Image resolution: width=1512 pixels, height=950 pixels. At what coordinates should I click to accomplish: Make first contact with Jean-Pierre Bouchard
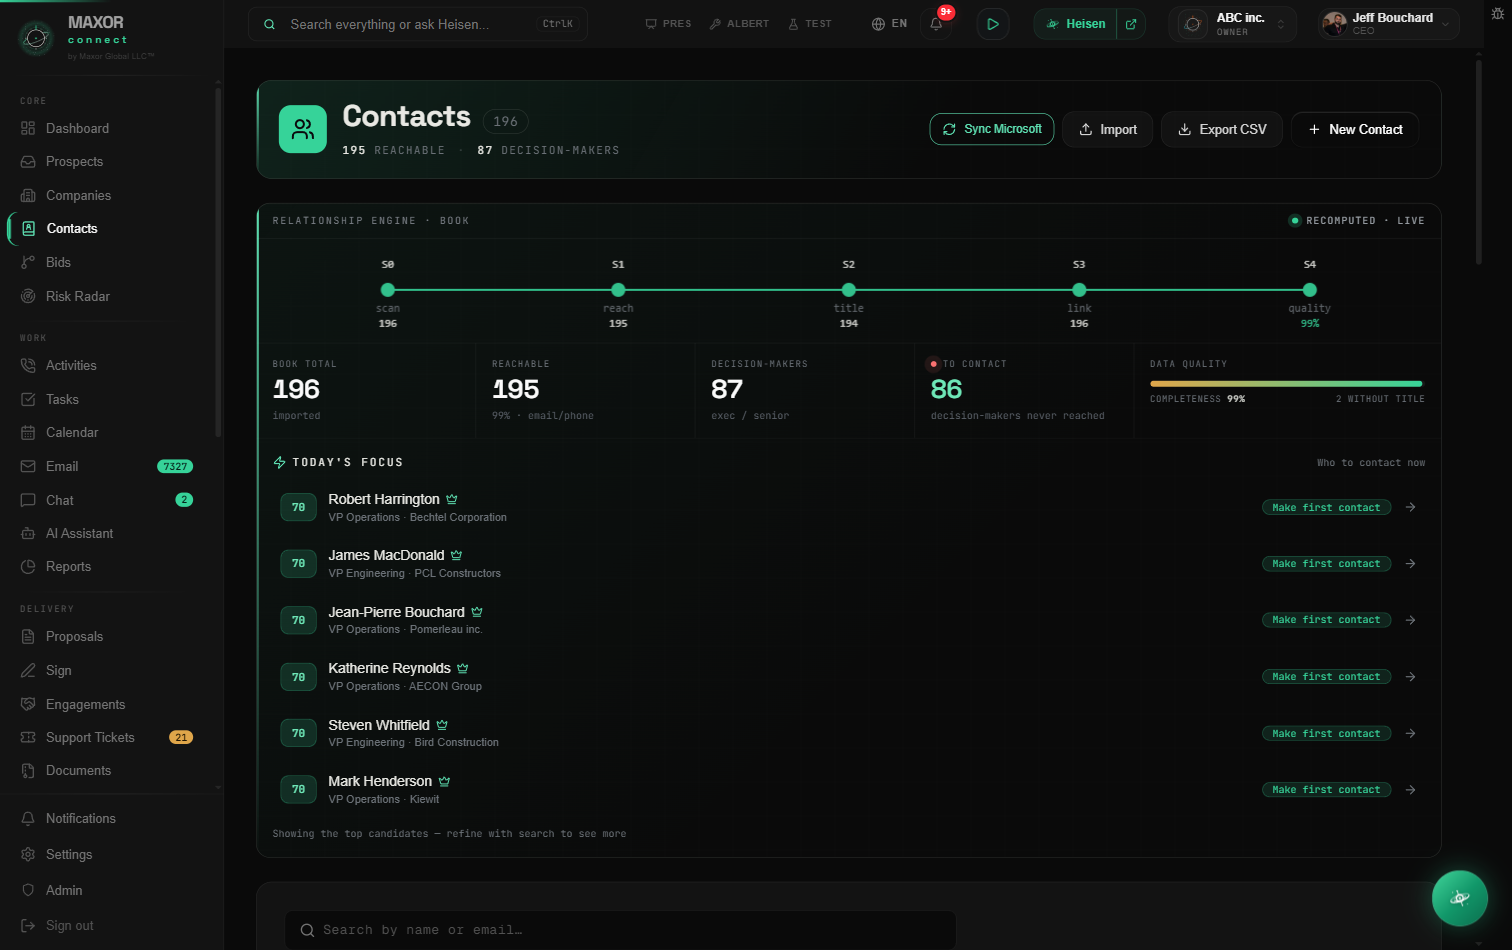coord(1326,620)
